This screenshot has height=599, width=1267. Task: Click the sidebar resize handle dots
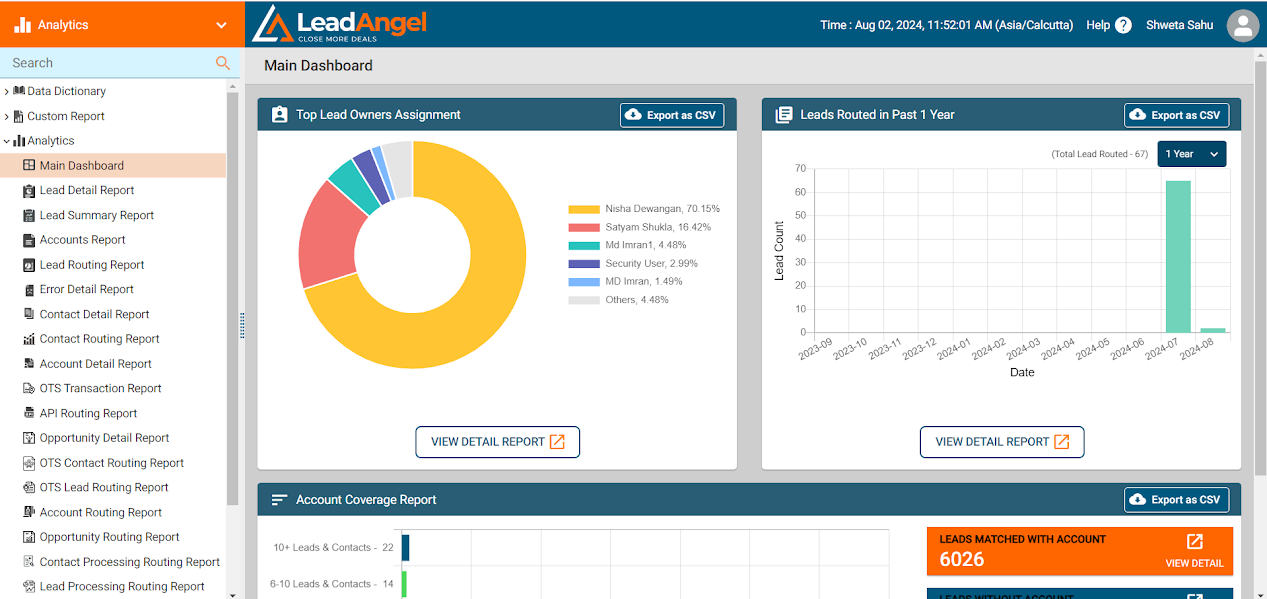click(242, 326)
